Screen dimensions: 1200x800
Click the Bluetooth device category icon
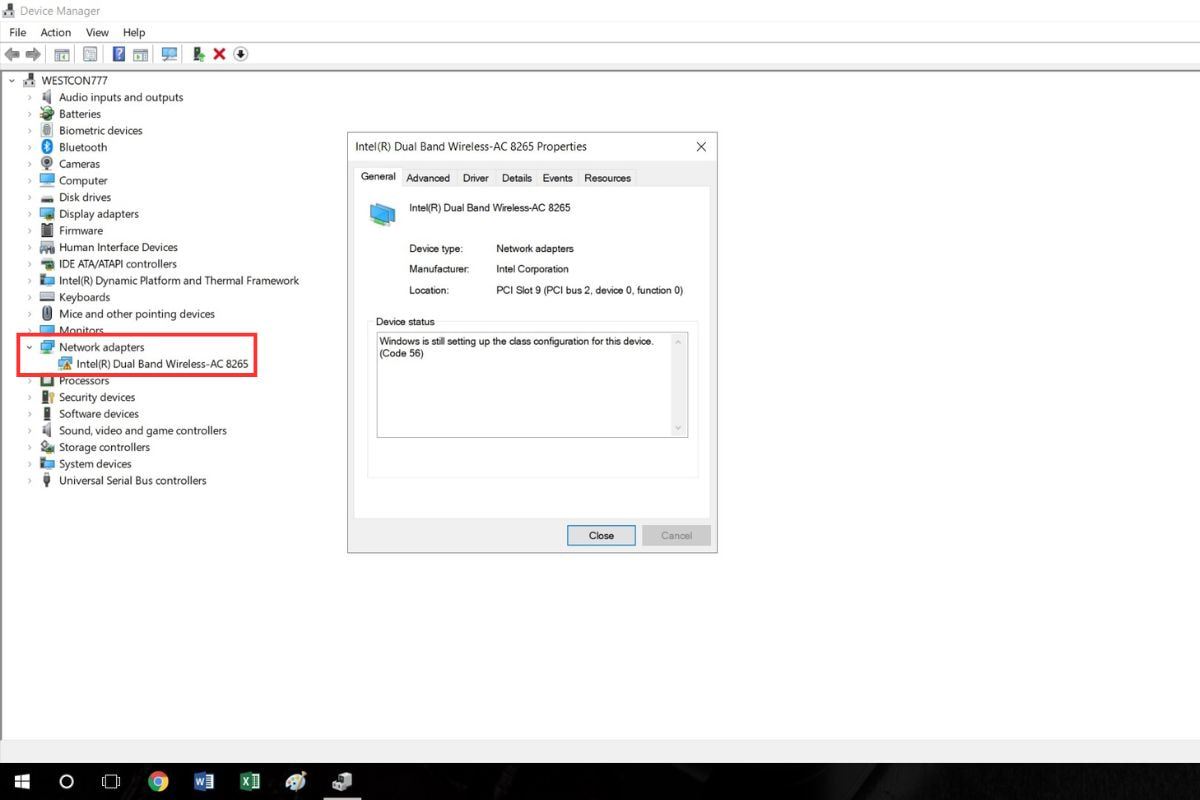(47, 147)
